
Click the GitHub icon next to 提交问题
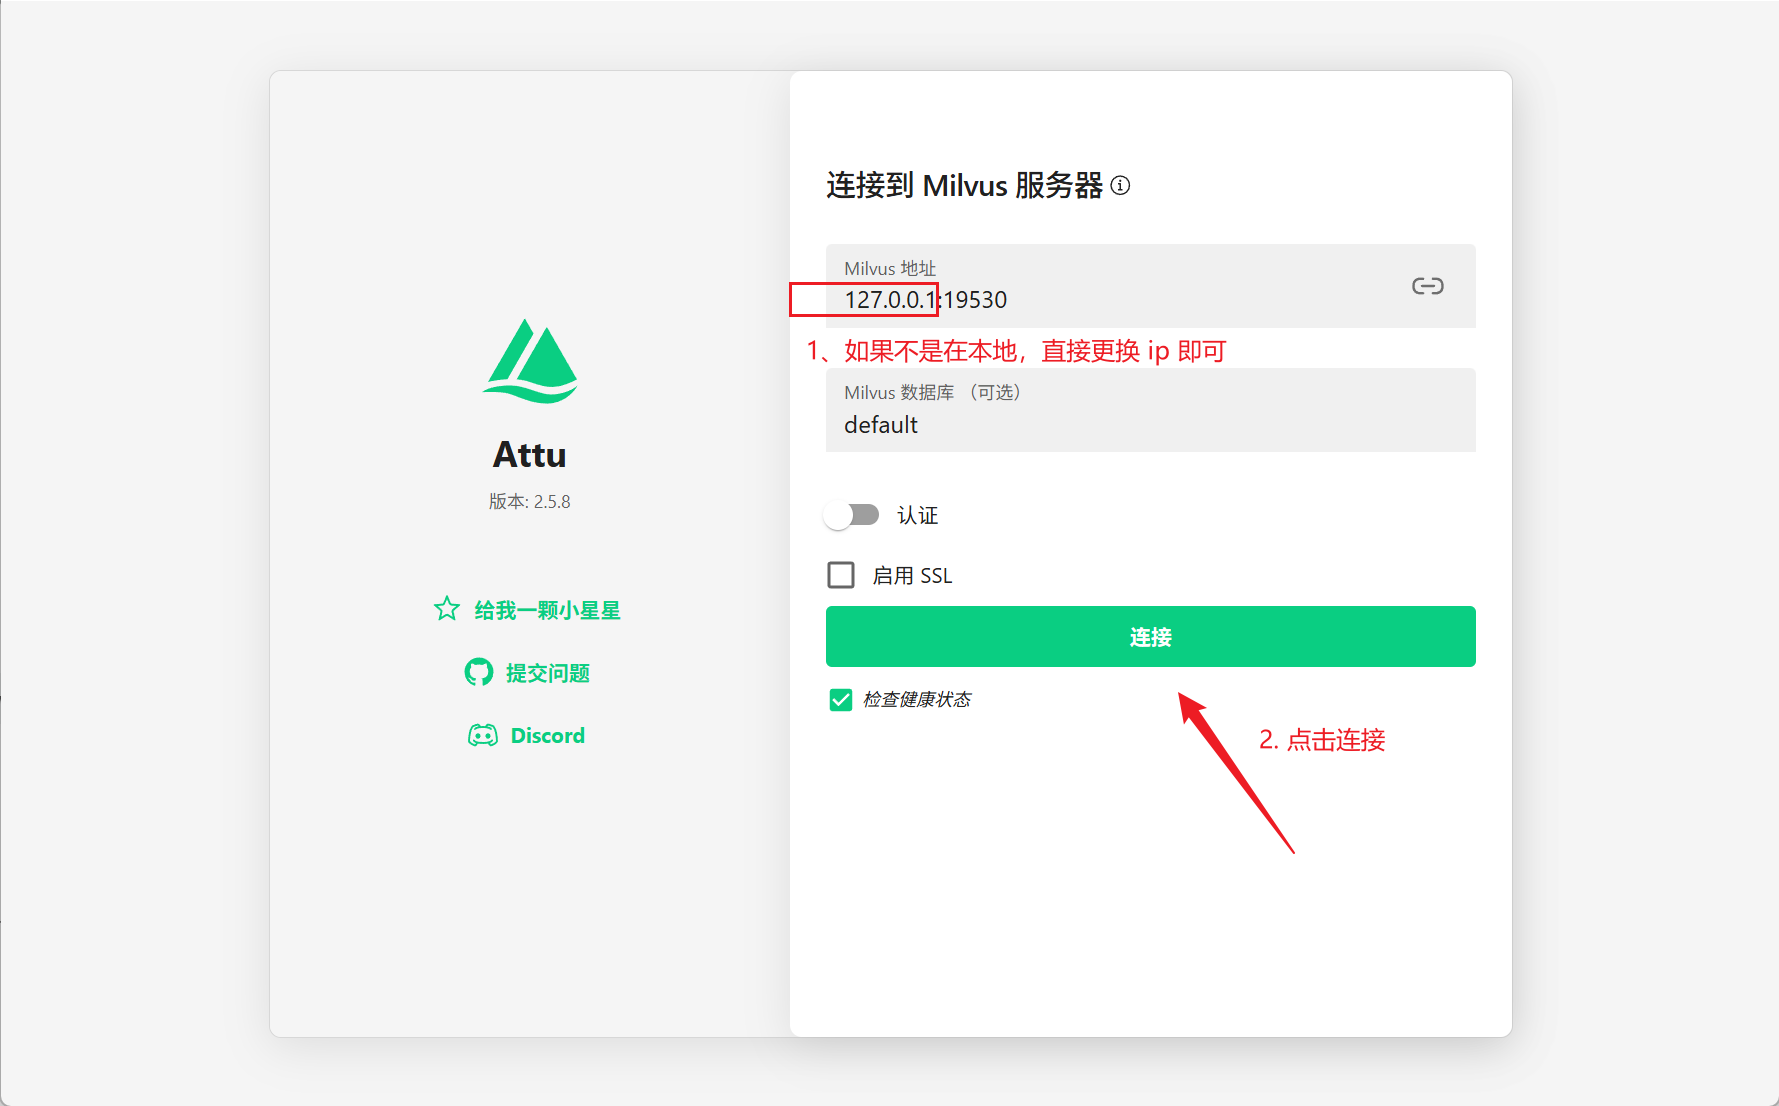click(479, 672)
